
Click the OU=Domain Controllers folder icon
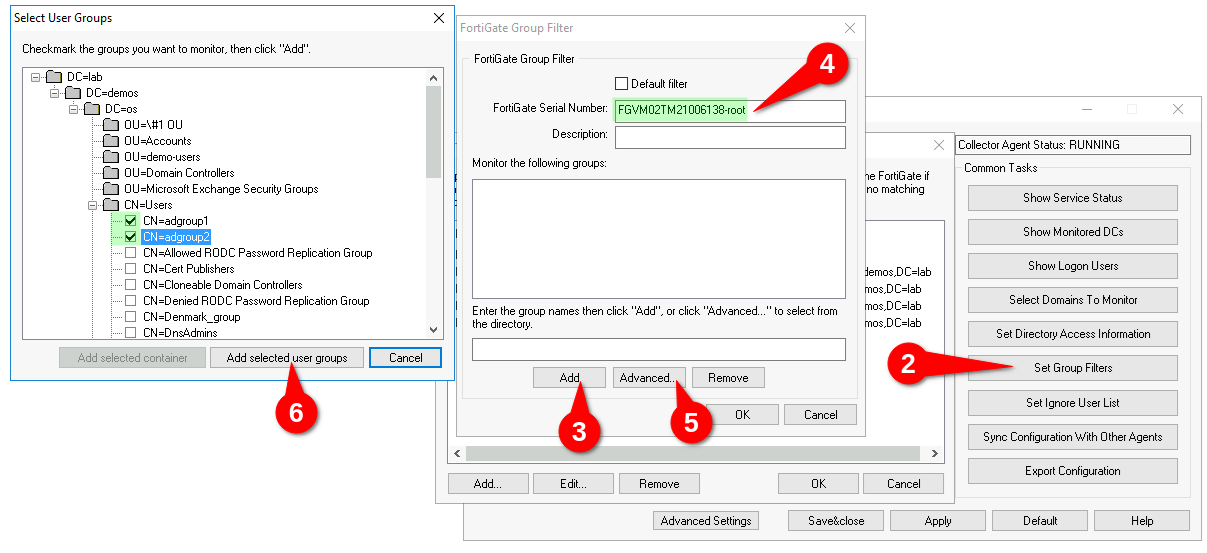point(111,173)
